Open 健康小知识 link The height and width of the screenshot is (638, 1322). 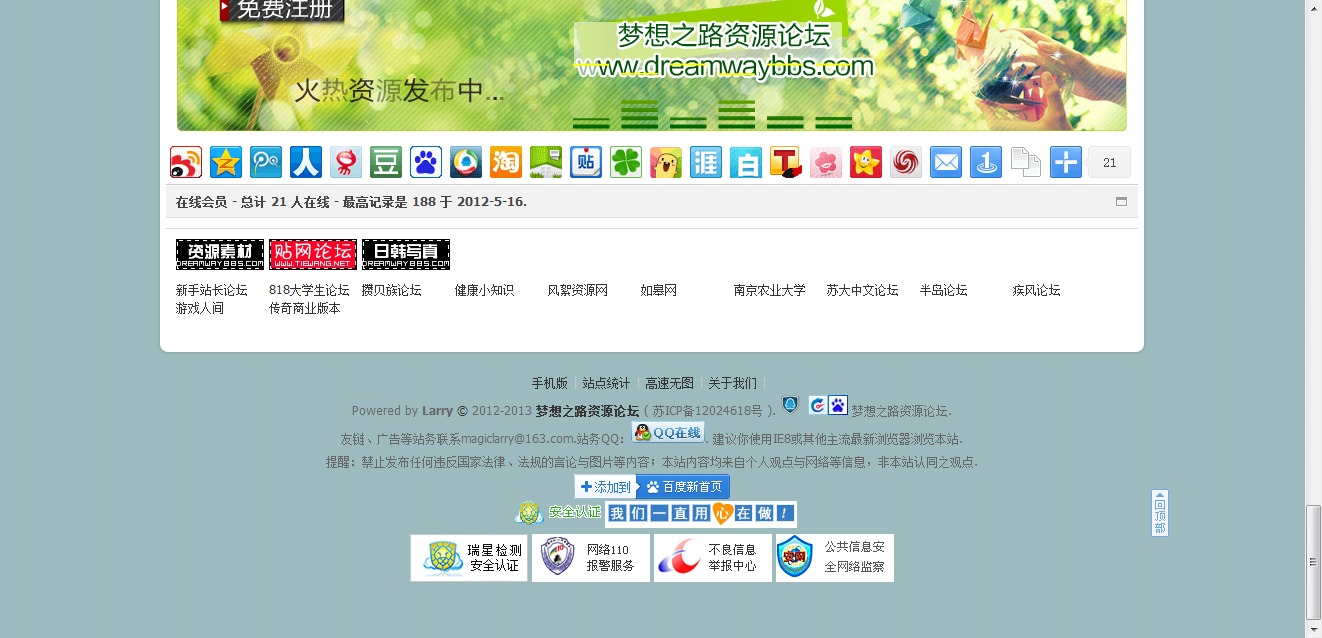tap(485, 290)
